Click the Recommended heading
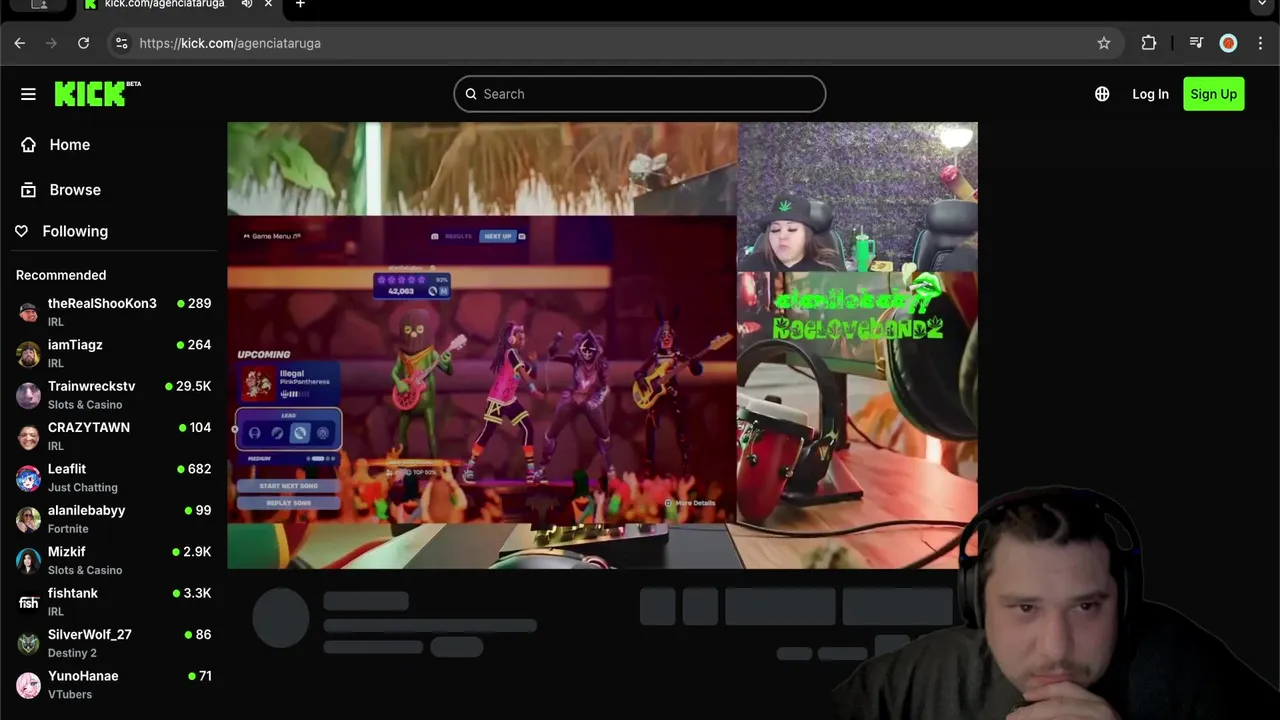The height and width of the screenshot is (720, 1280). point(61,275)
